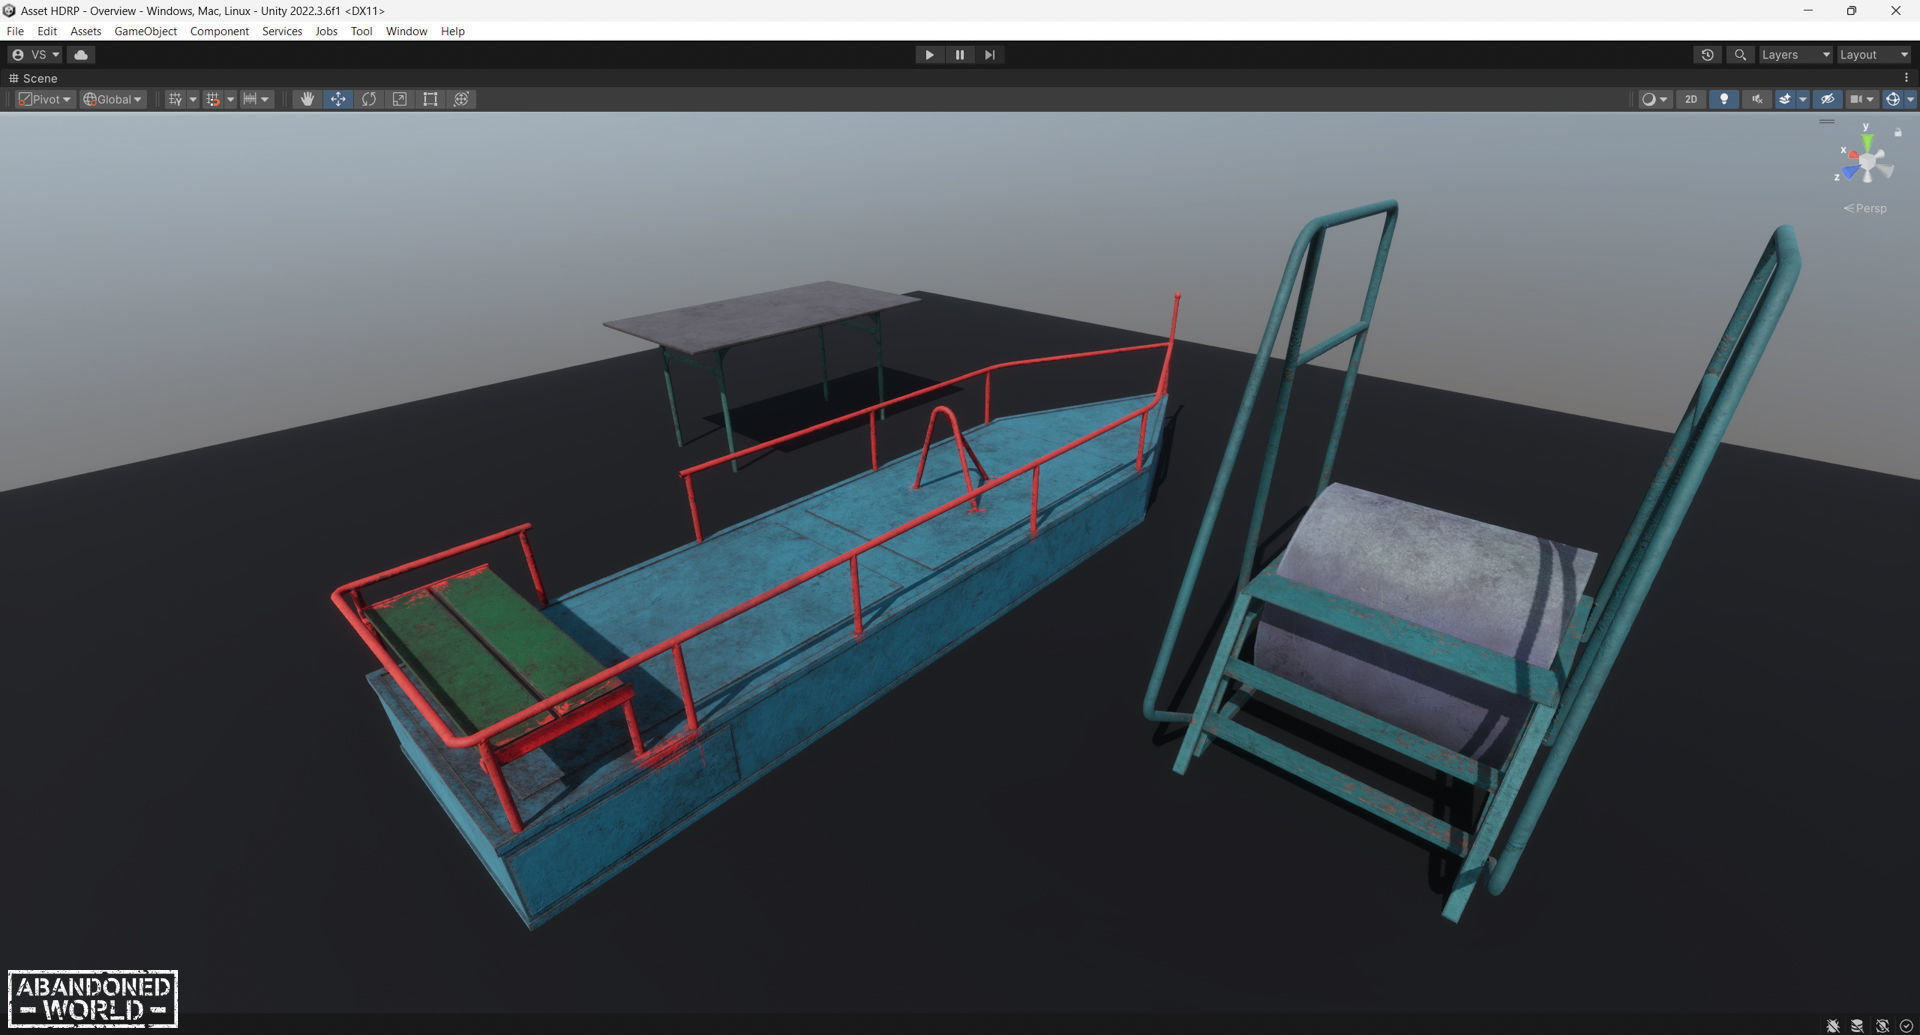This screenshot has width=1920, height=1035.
Task: Open the Global handle rotation dropdown
Action: pos(112,99)
